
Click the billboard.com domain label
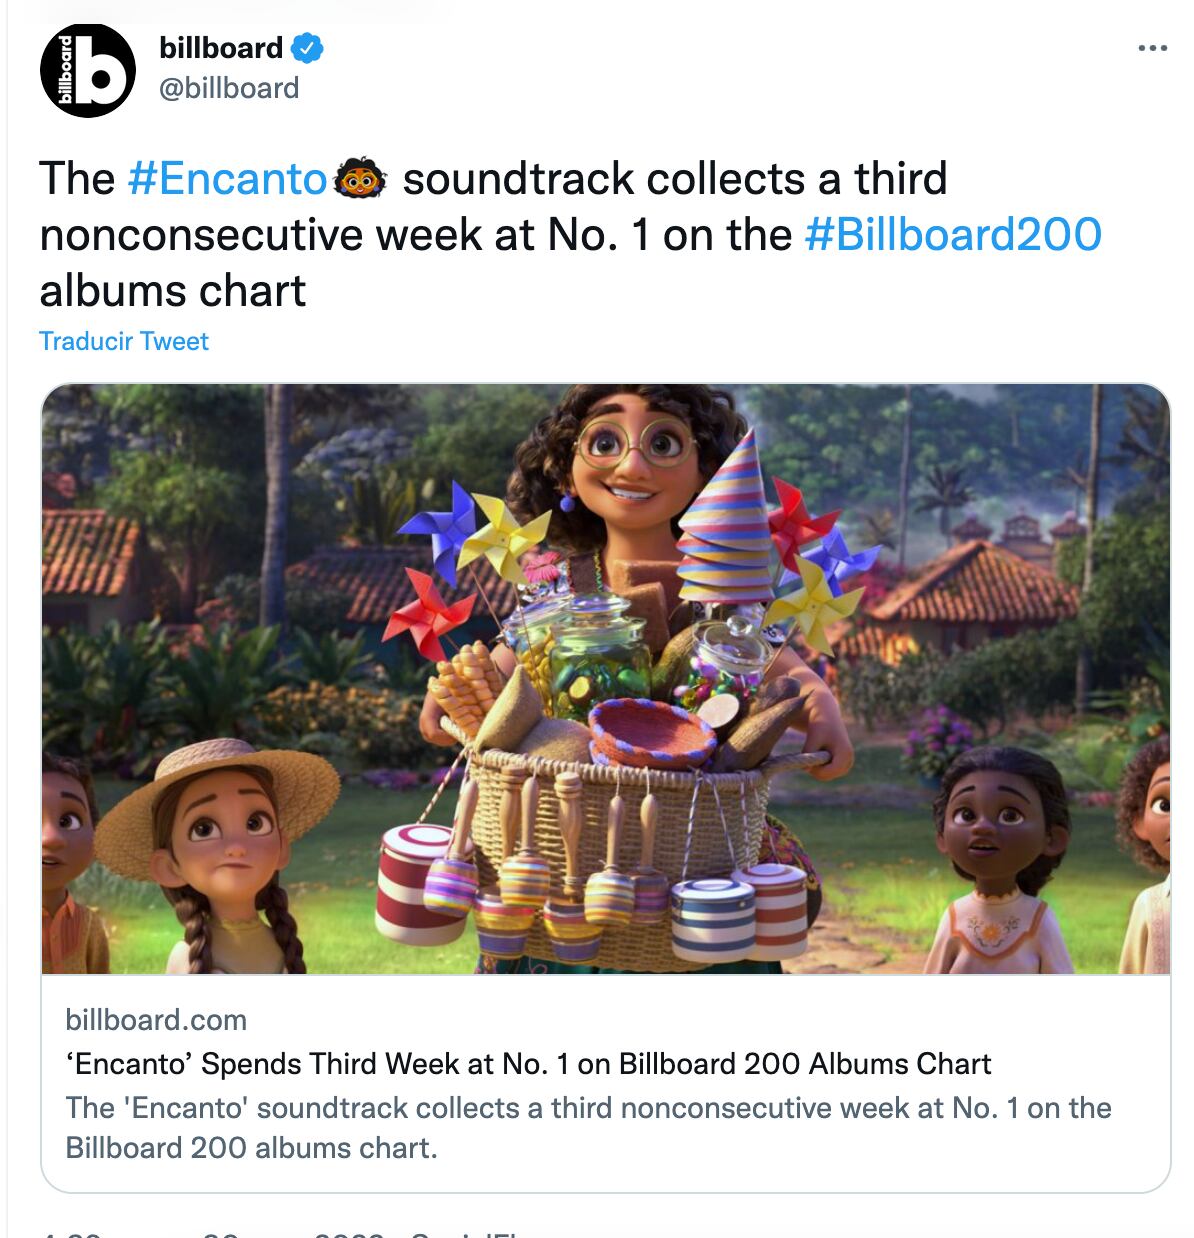pos(156,1020)
